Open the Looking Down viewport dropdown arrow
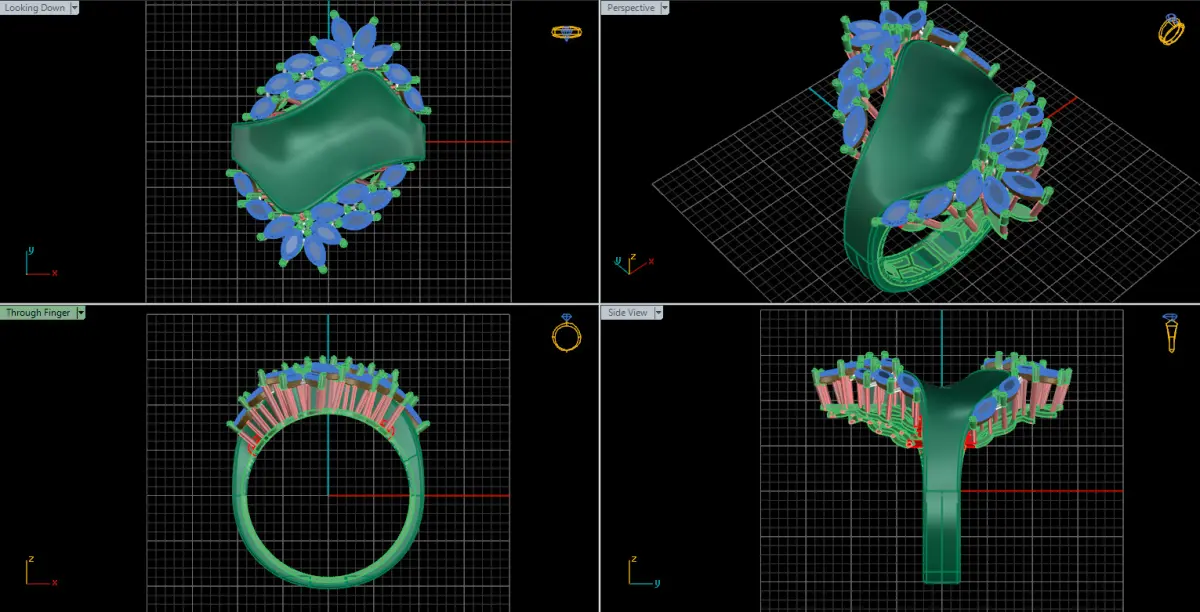 75,7
